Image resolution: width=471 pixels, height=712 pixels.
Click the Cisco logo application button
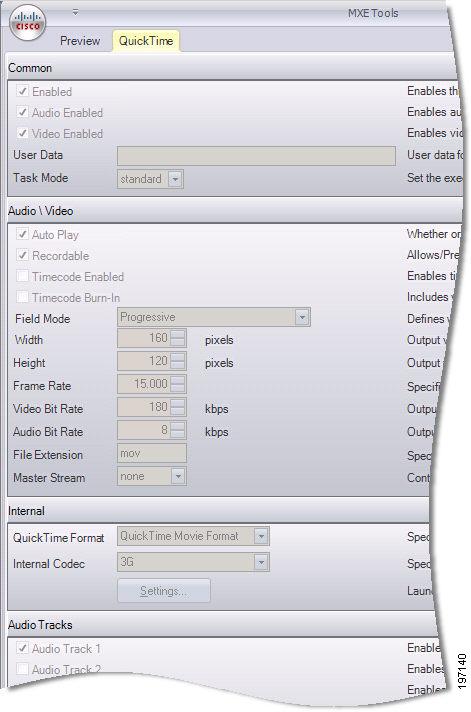(28, 22)
